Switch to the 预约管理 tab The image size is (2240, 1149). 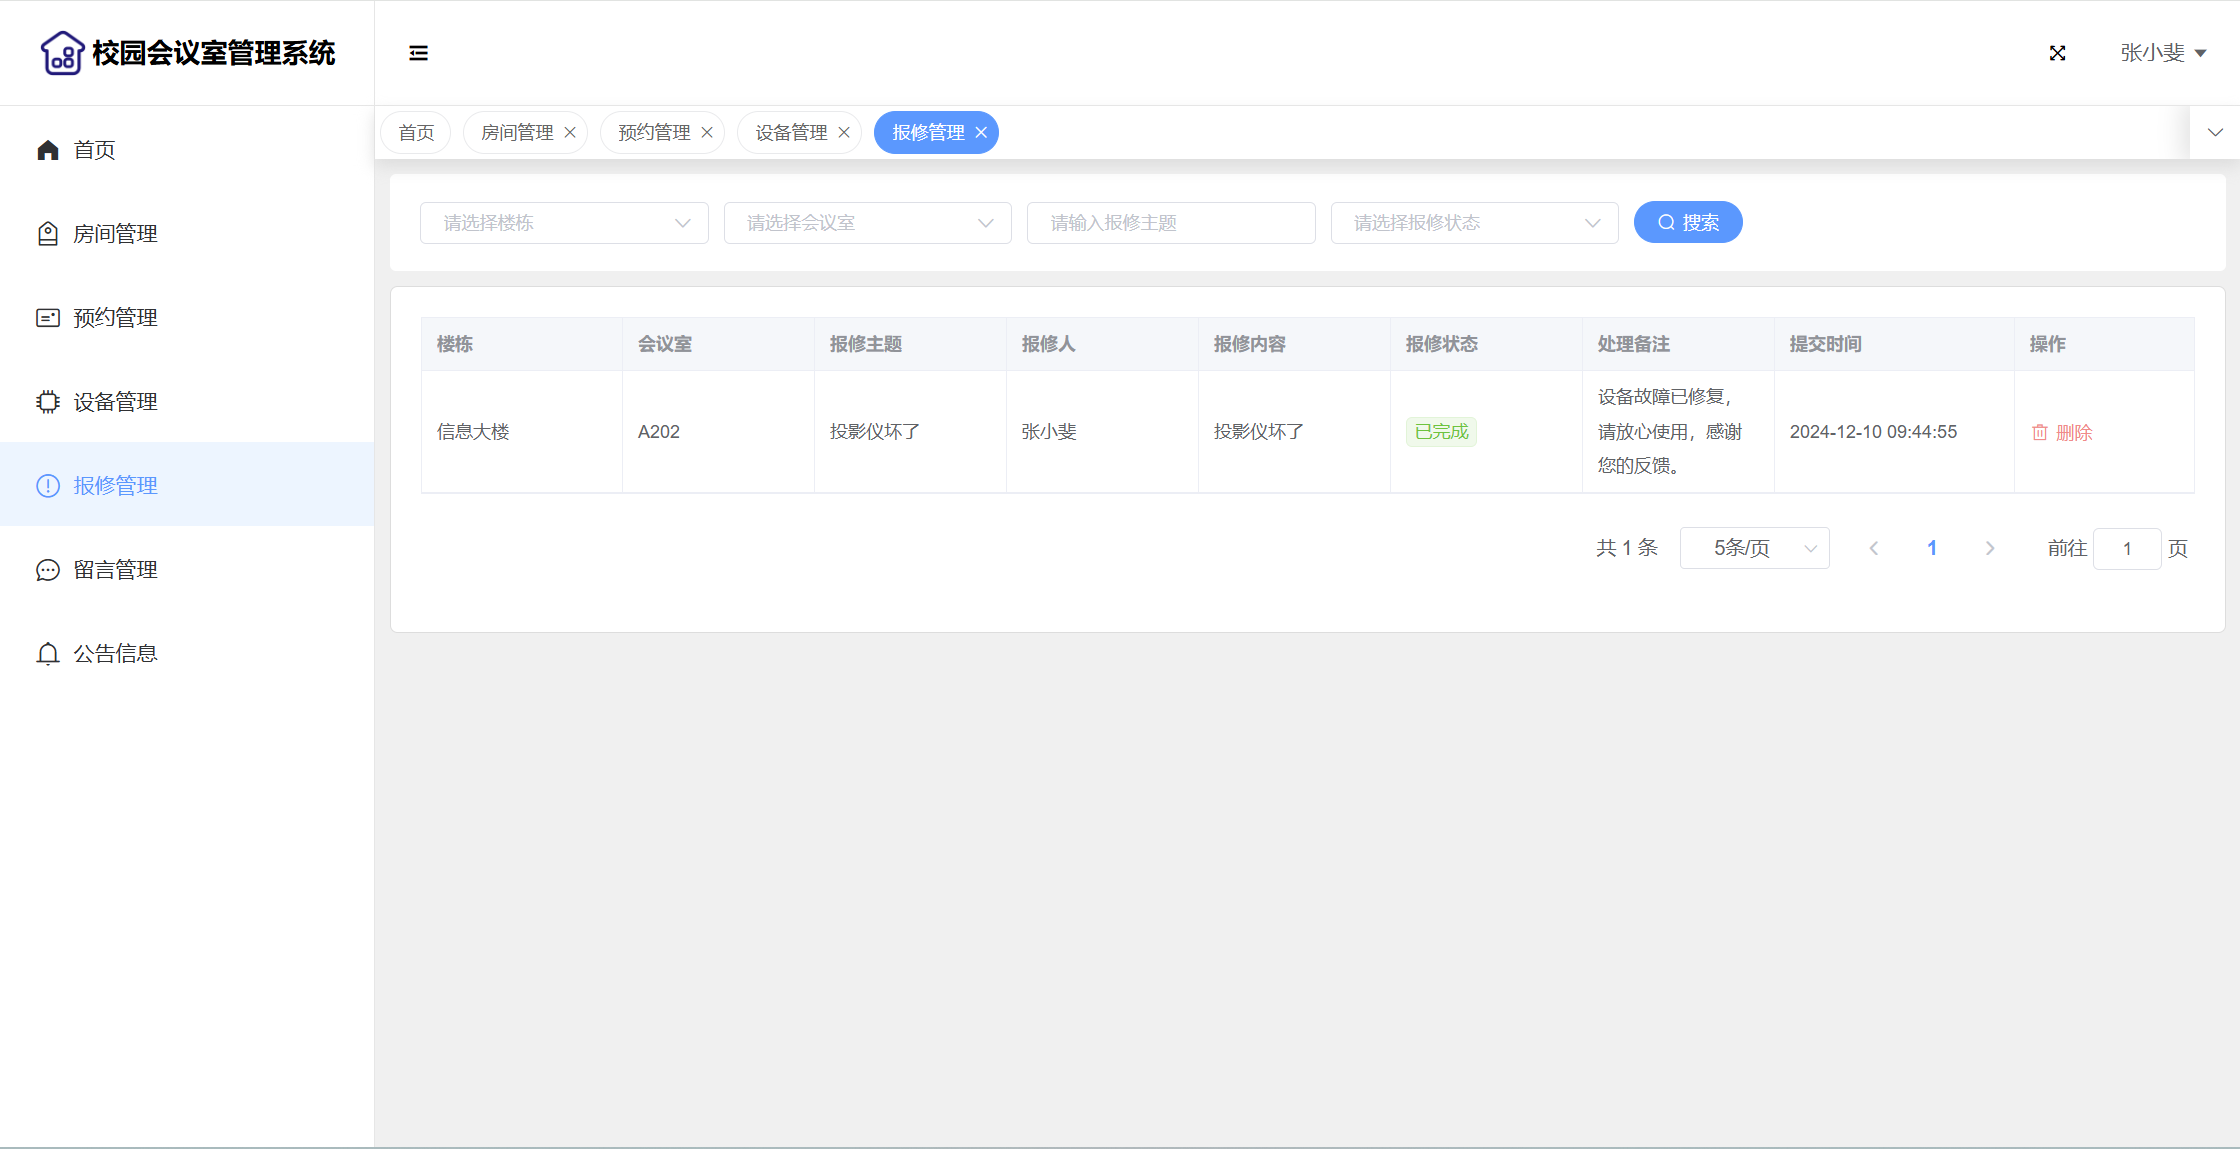pos(654,133)
